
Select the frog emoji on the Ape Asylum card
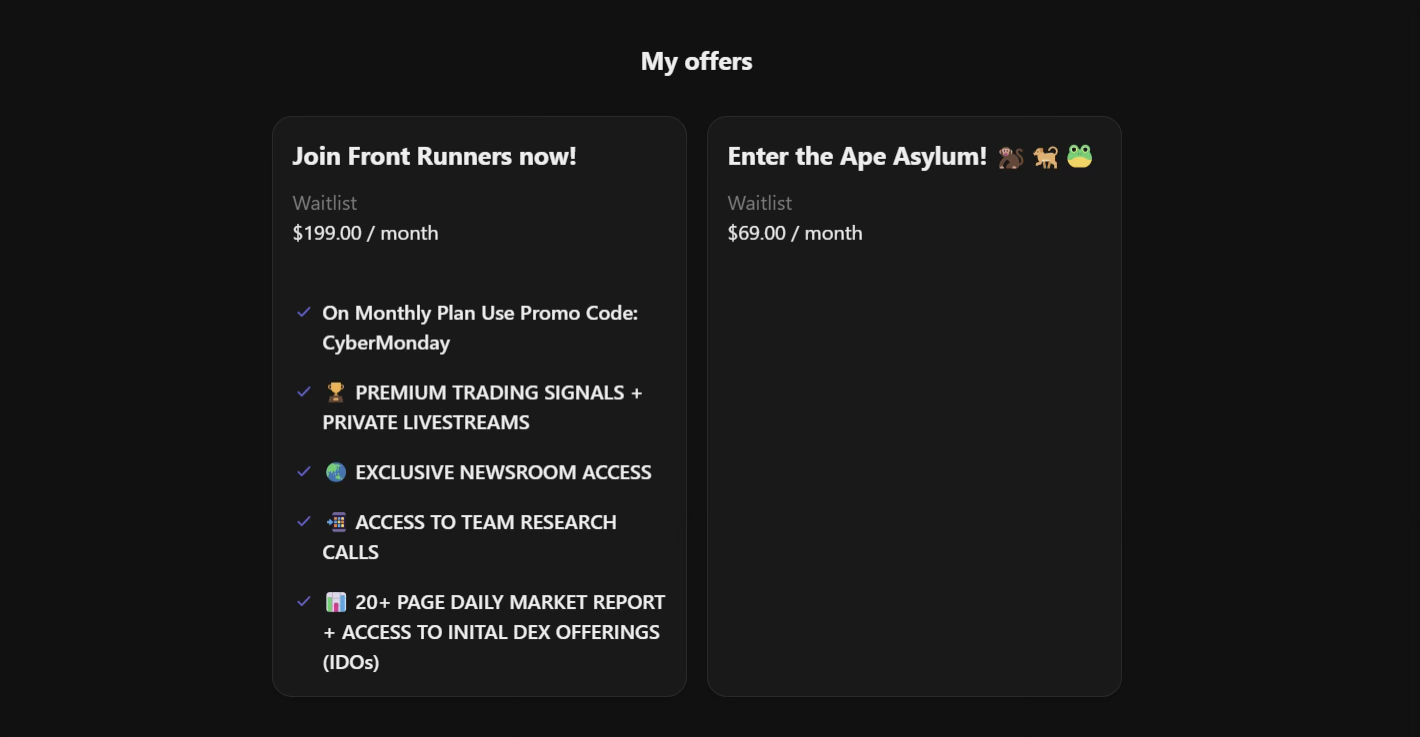tap(1079, 156)
